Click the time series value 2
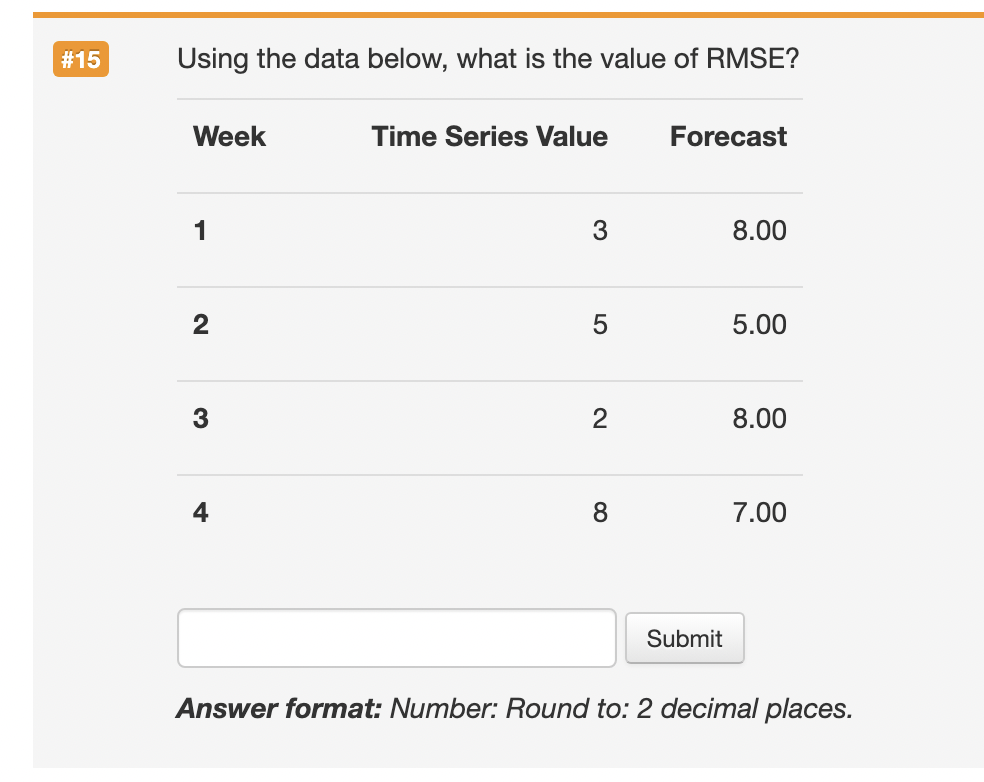This screenshot has height=782, width=984. 601,418
